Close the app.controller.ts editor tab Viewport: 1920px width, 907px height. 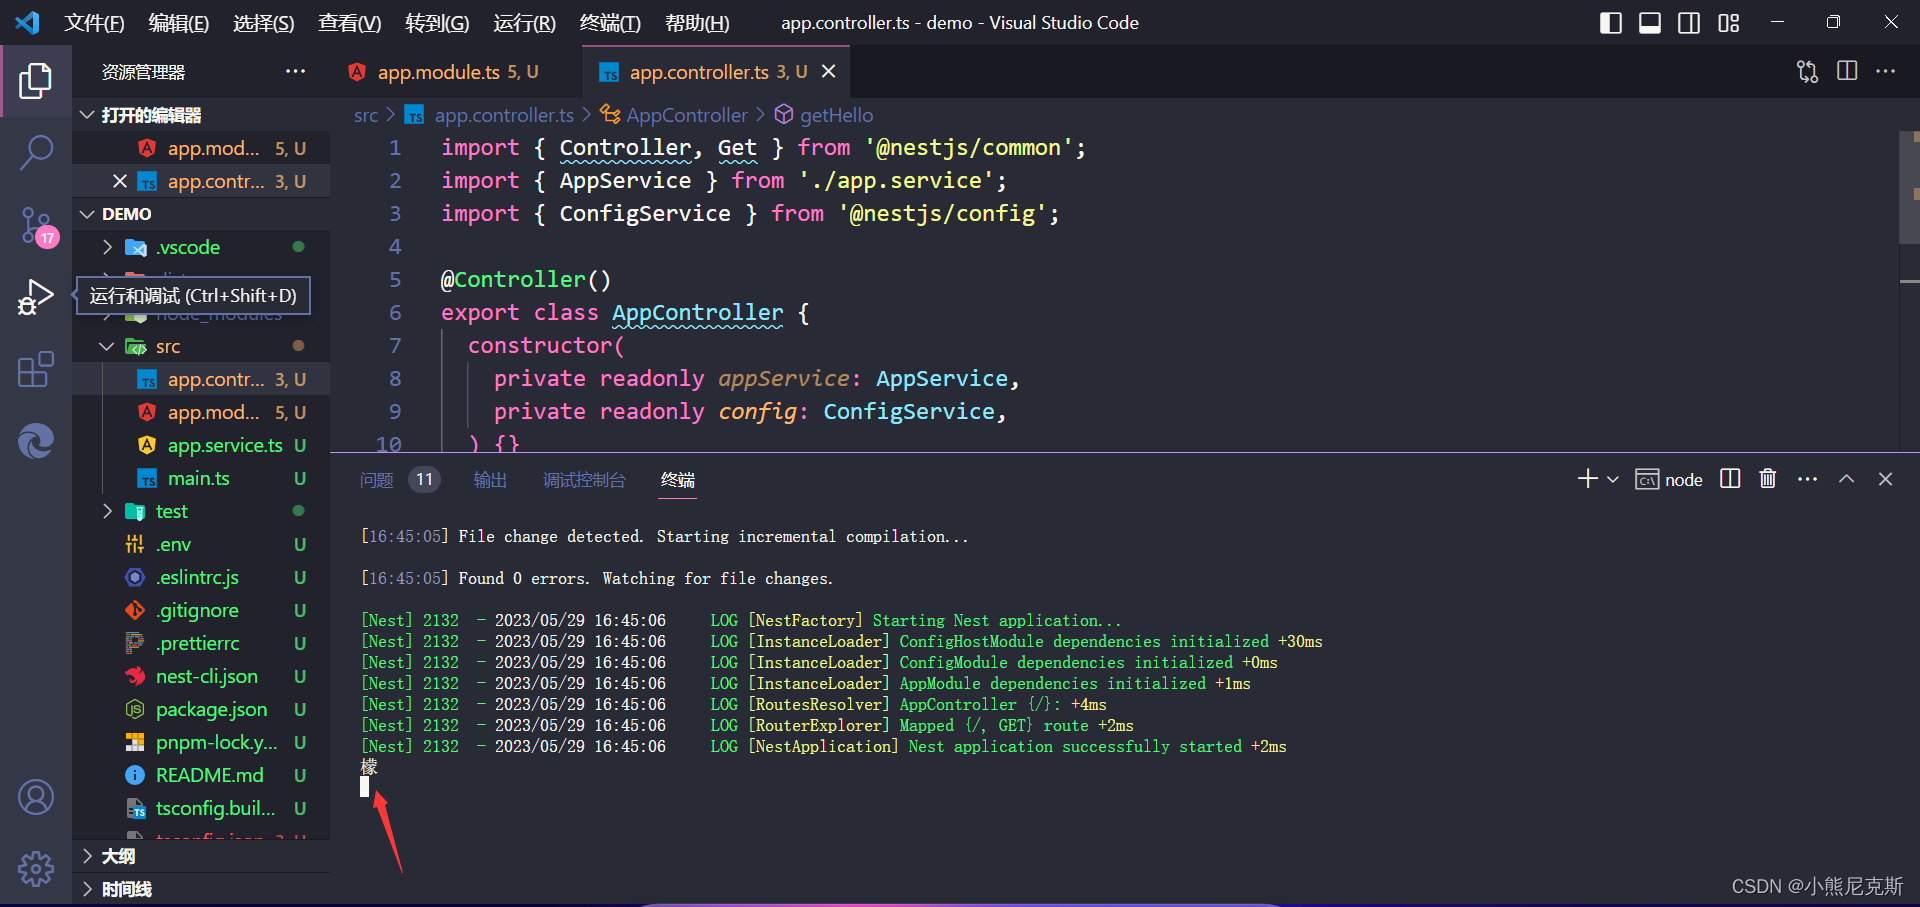[828, 71]
